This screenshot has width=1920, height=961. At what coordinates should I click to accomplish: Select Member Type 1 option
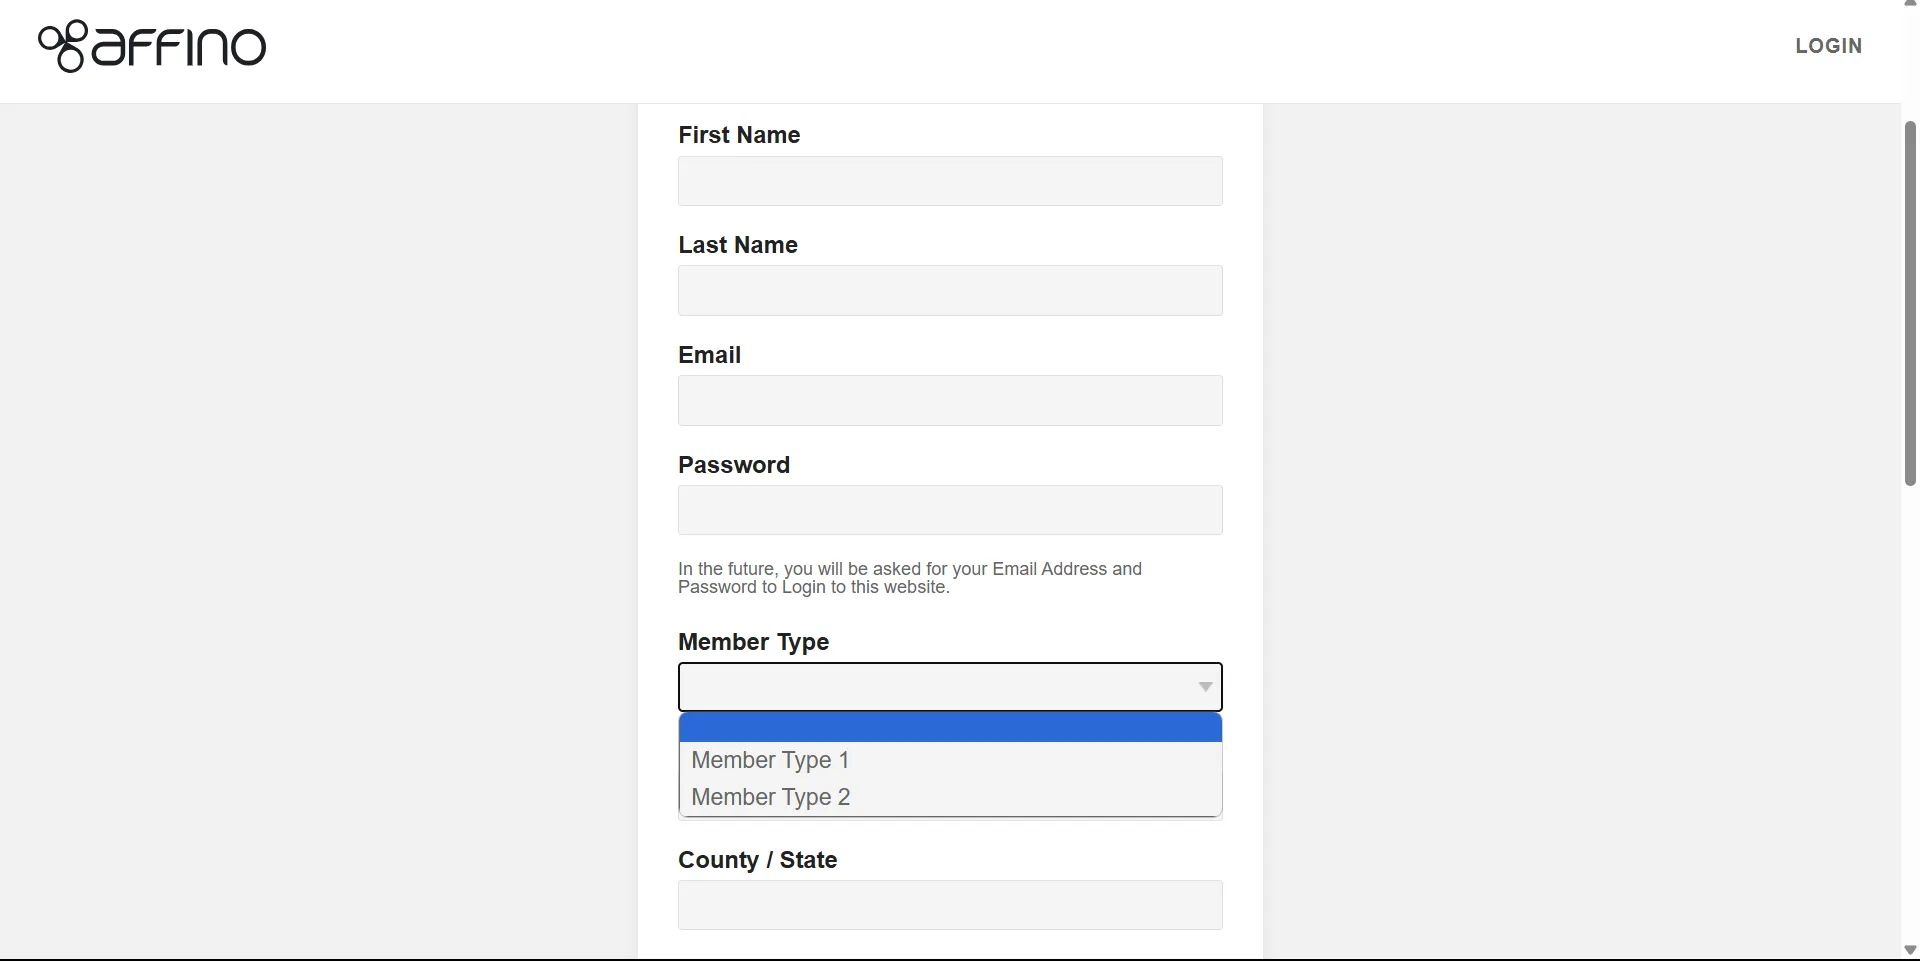770,760
